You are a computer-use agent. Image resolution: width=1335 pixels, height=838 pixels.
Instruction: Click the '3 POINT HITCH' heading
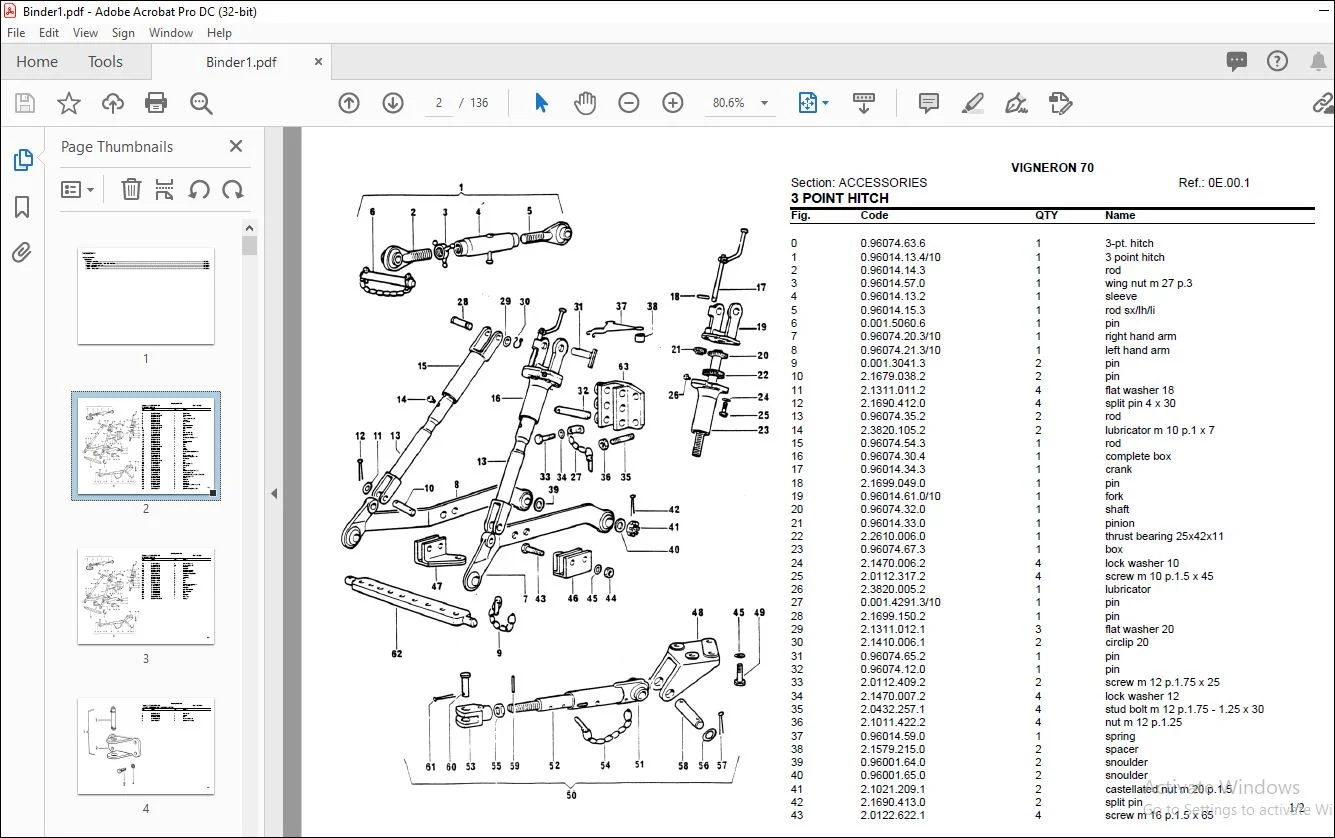click(x=840, y=198)
